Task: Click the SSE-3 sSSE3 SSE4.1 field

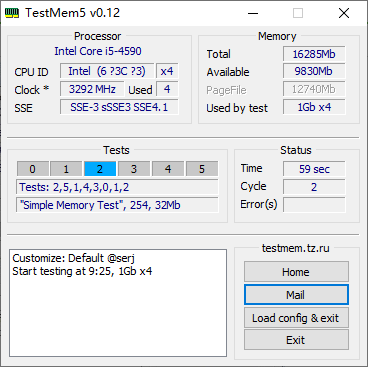Action: (x=119, y=107)
